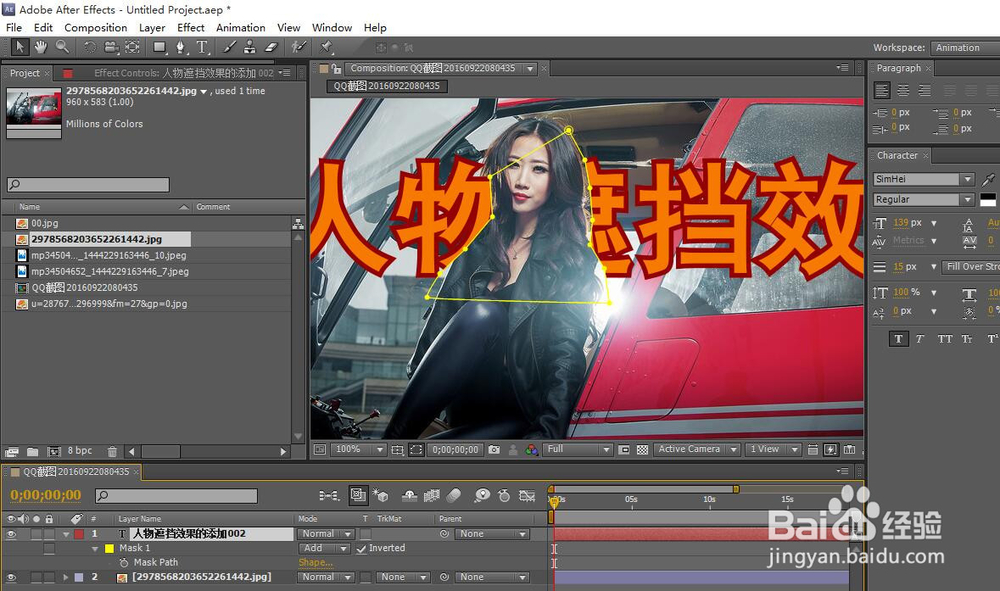1000x591 pixels.
Task: Click the trash delete icon in Project panel
Action: click(x=112, y=451)
